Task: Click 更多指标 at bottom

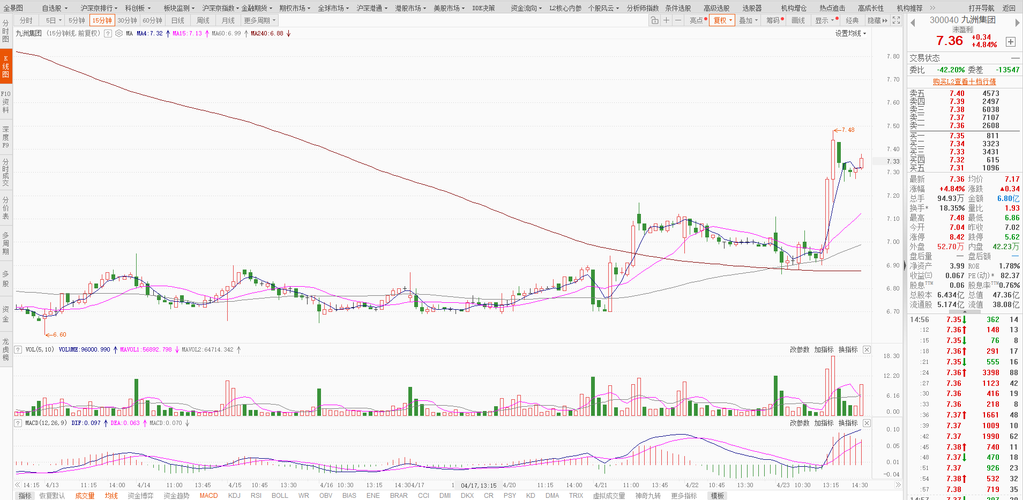Action: pos(683,495)
